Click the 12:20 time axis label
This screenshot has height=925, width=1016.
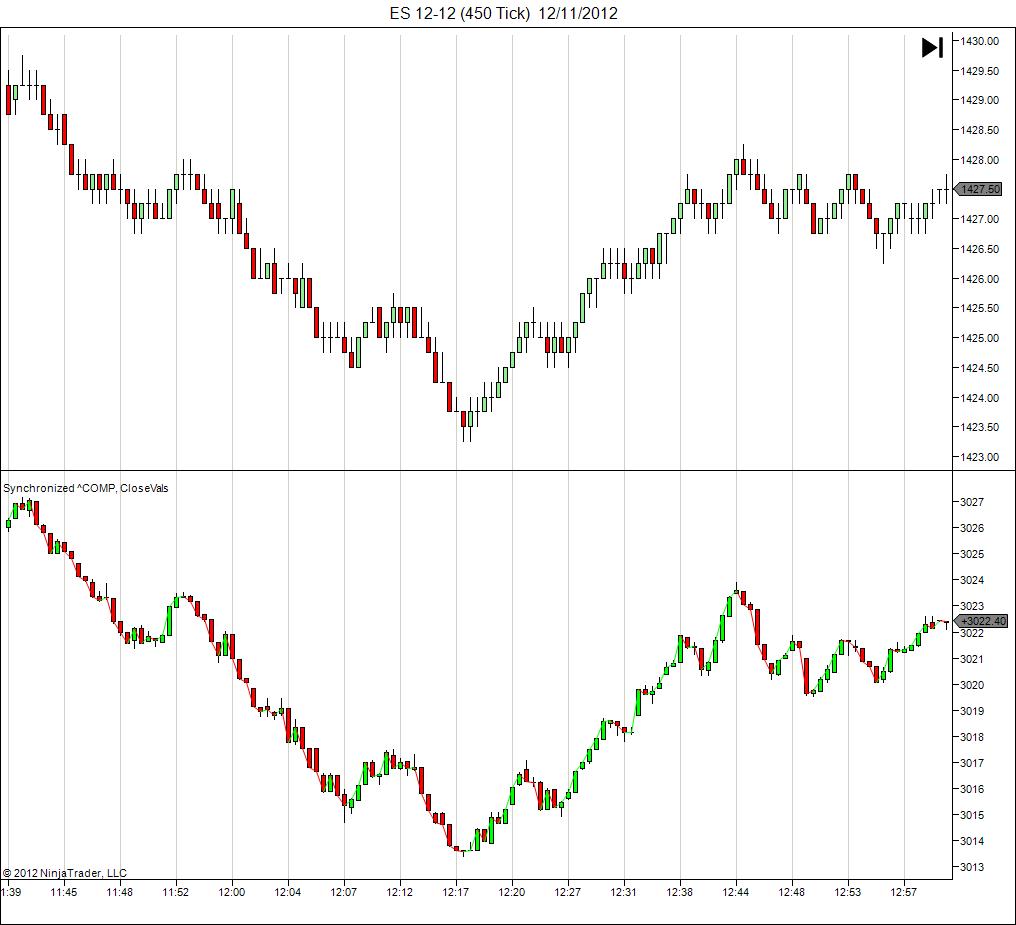coord(512,892)
